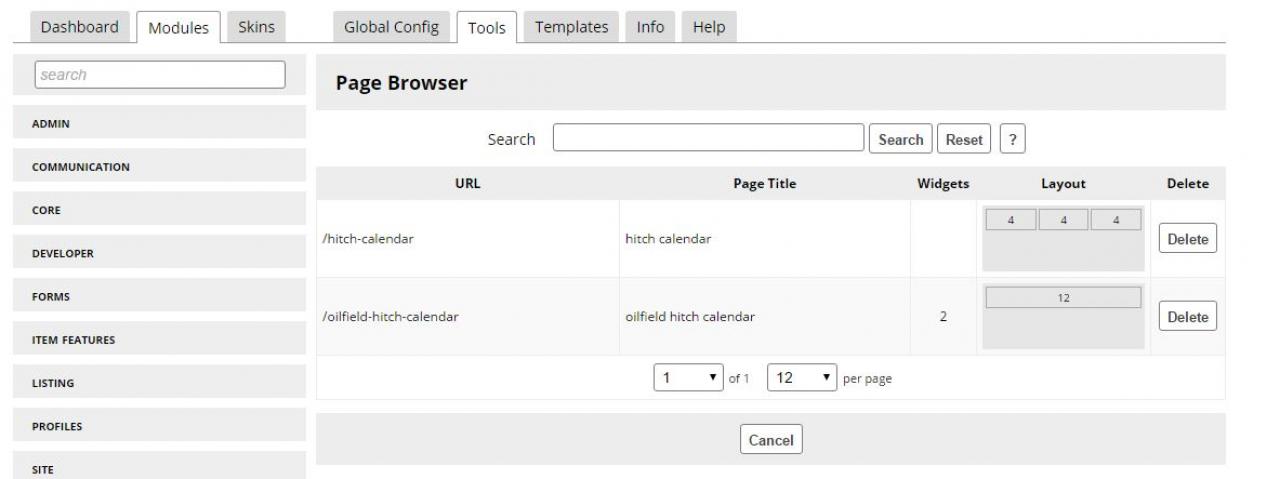Open the /oilfield-hitch-calendar URL entry
Screen dimensions: 1280x479
(390, 317)
